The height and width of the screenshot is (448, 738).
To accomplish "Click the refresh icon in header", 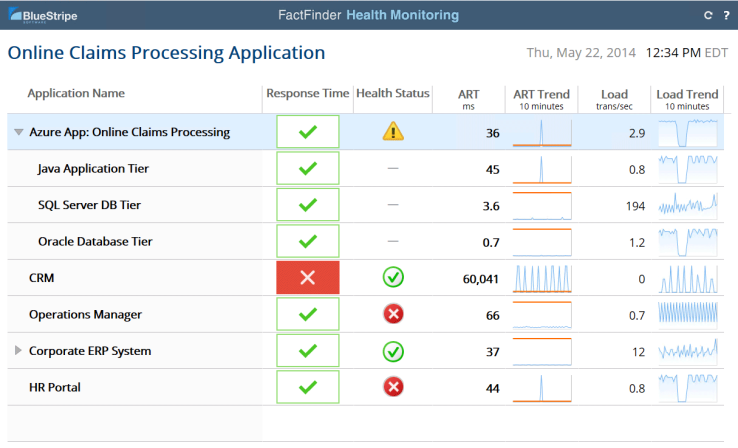I will click(x=708, y=15).
